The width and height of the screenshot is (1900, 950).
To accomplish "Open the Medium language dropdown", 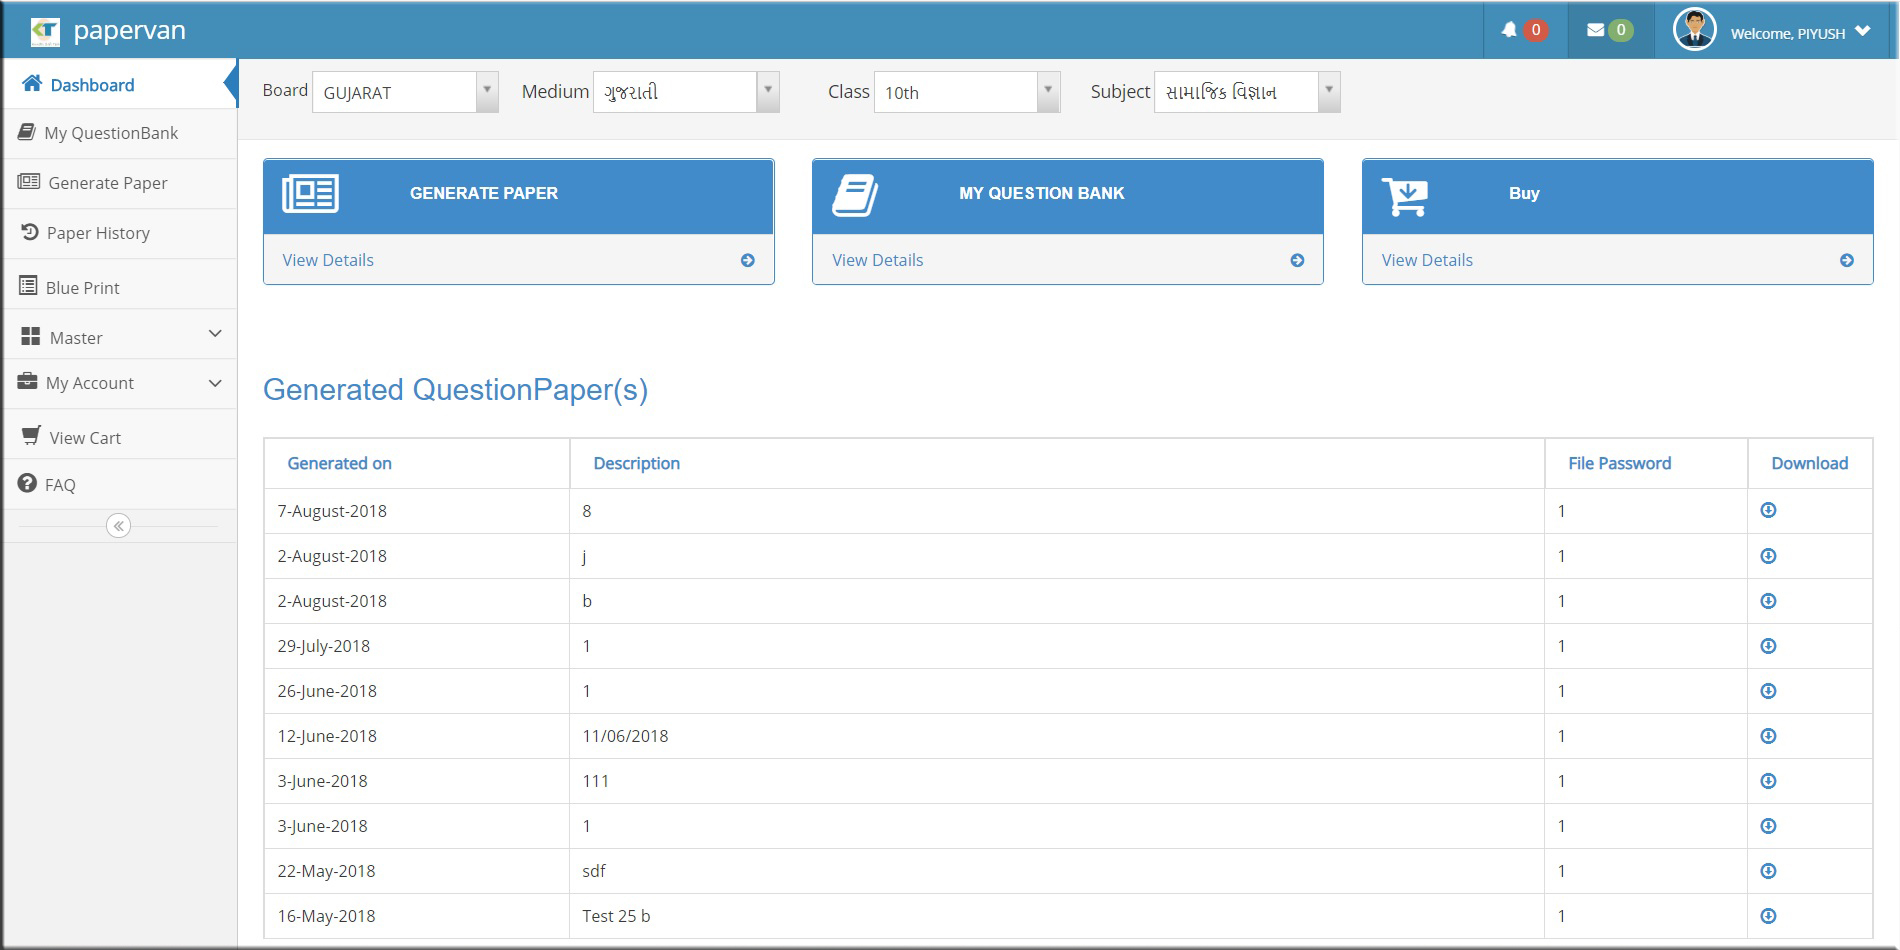I will [686, 93].
